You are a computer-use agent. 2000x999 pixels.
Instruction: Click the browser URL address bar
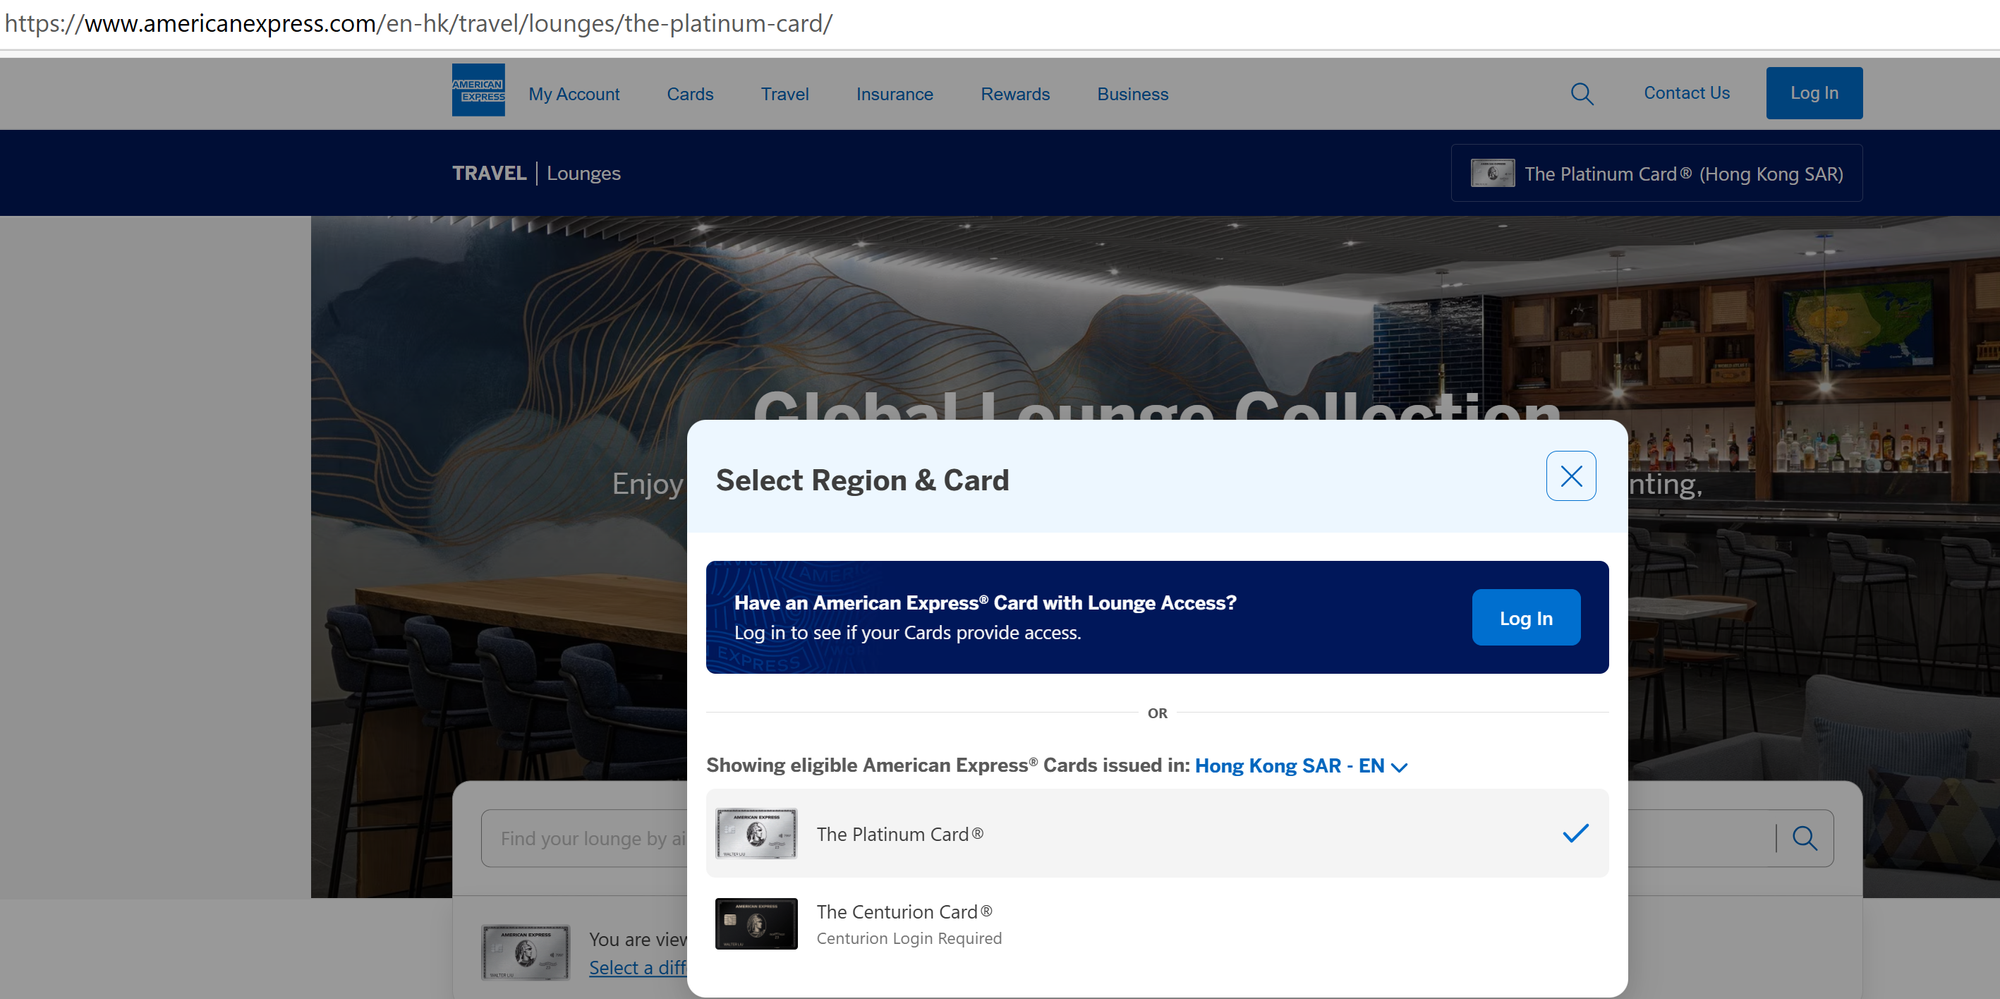click(x=1000, y=23)
